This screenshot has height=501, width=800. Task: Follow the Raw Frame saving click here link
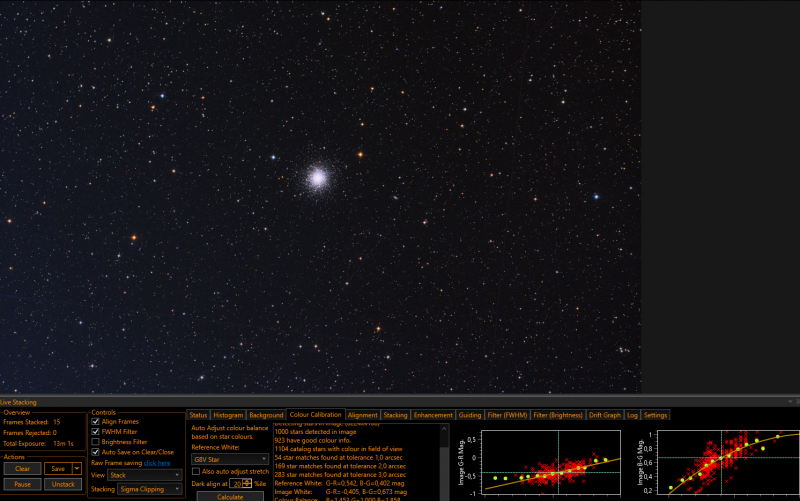click(157, 463)
